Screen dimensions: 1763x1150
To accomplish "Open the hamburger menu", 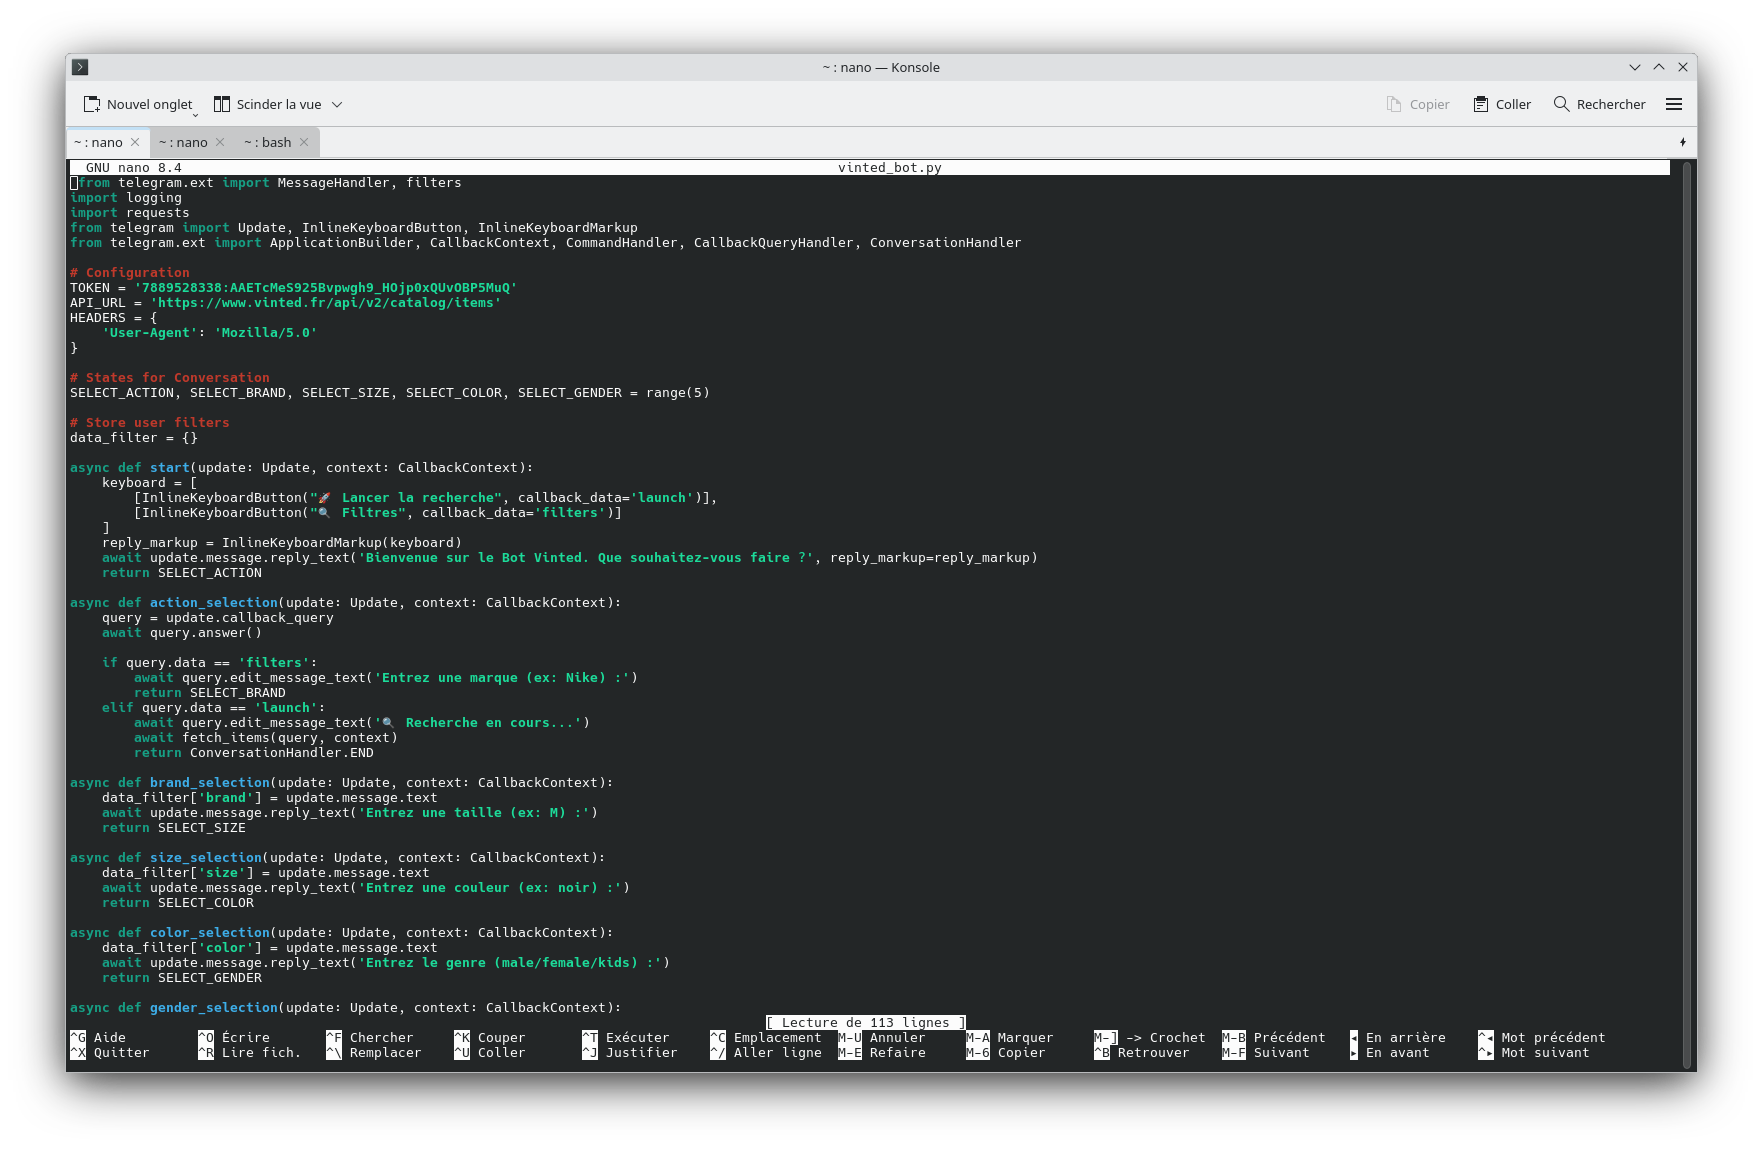I will pyautogui.click(x=1674, y=104).
